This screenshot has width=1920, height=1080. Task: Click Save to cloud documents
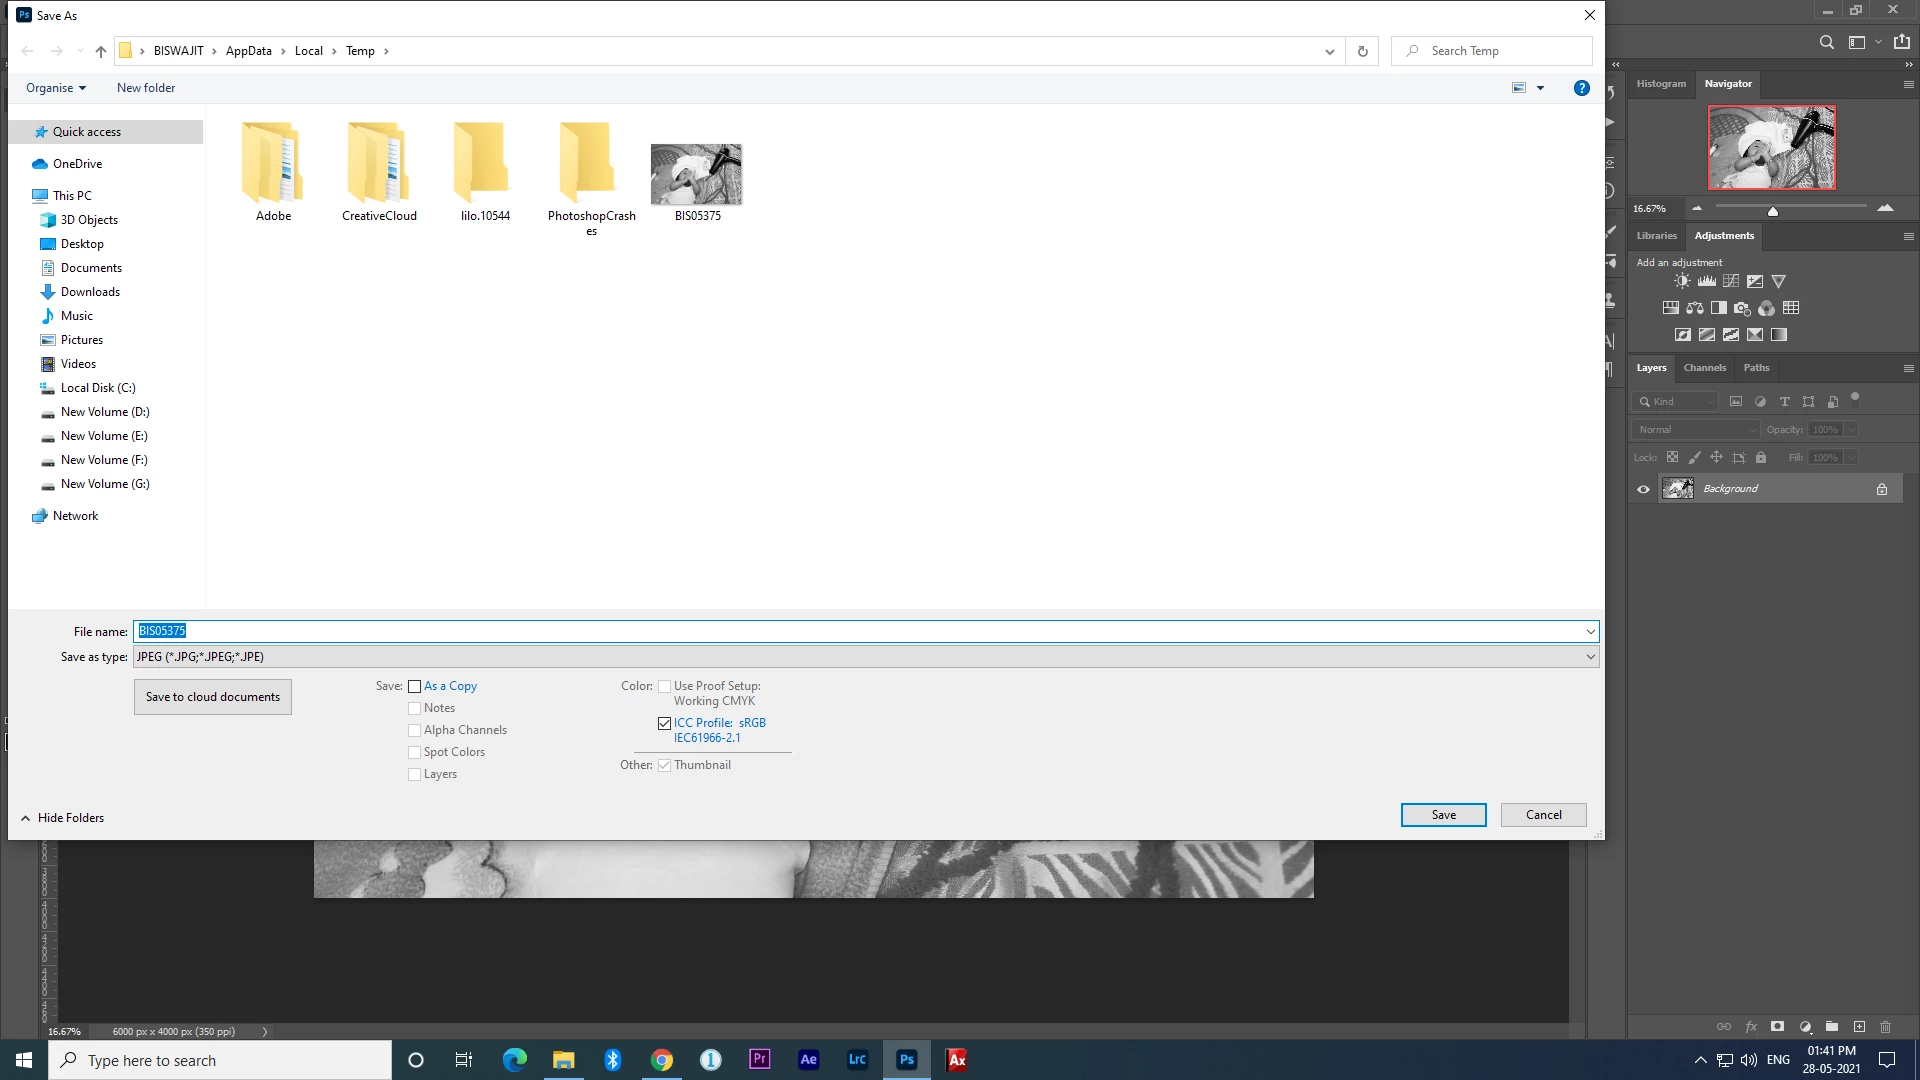(213, 697)
